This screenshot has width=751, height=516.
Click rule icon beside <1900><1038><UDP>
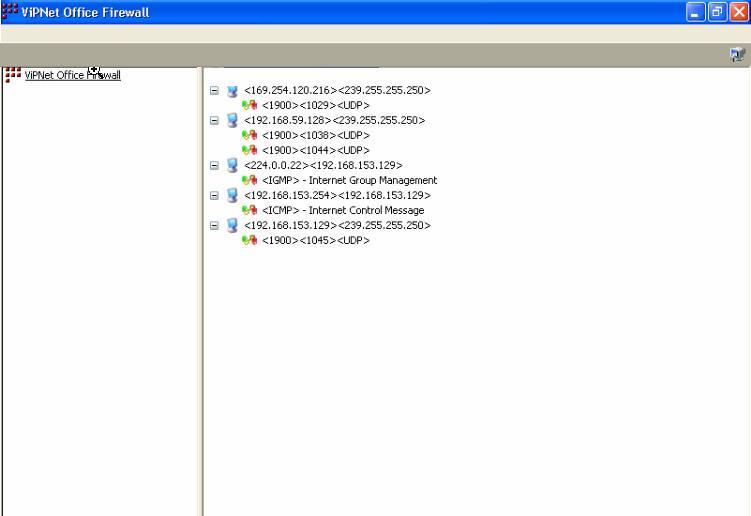tap(250, 135)
